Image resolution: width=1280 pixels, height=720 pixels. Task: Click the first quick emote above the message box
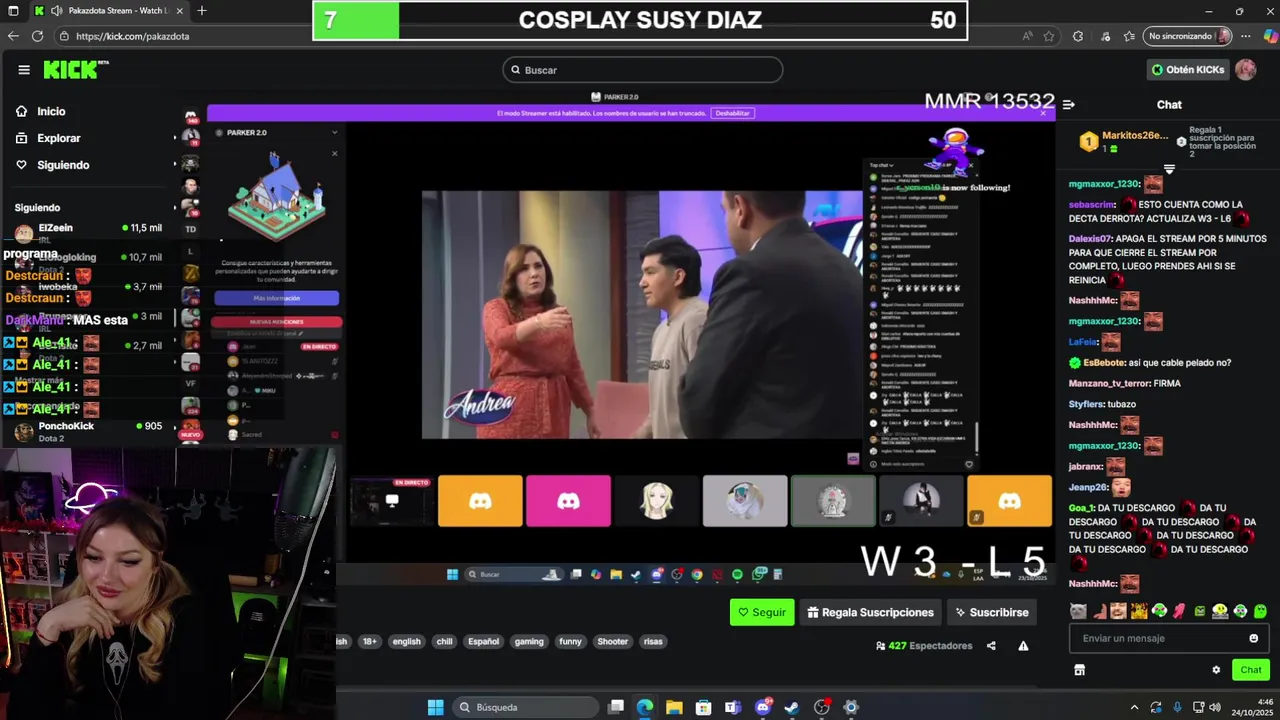(1078, 611)
